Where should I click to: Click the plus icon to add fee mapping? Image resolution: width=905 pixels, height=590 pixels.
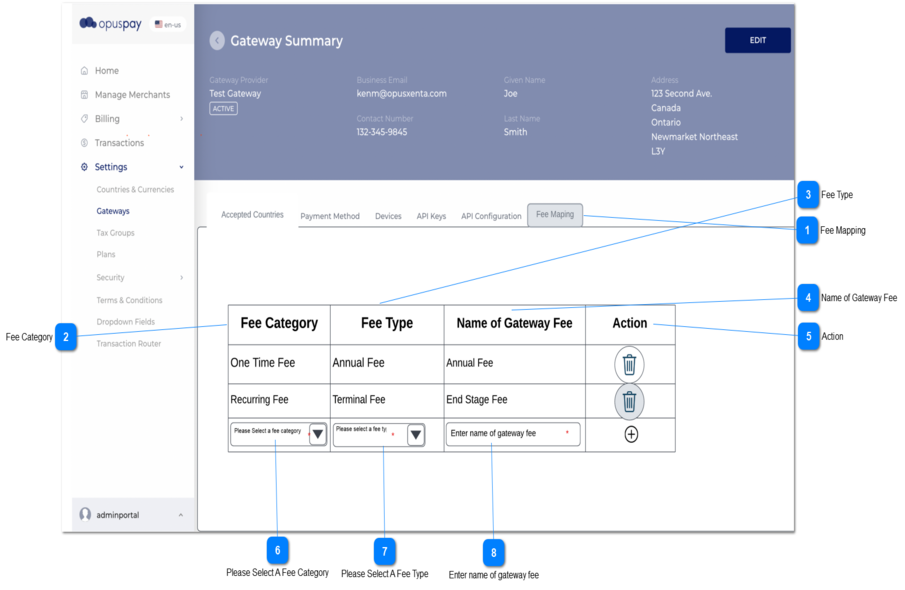pos(629,434)
